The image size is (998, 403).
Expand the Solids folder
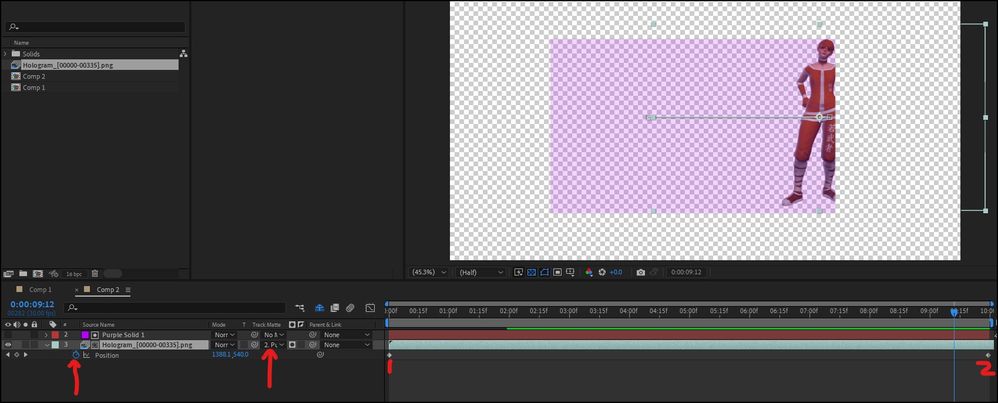(x=6, y=54)
